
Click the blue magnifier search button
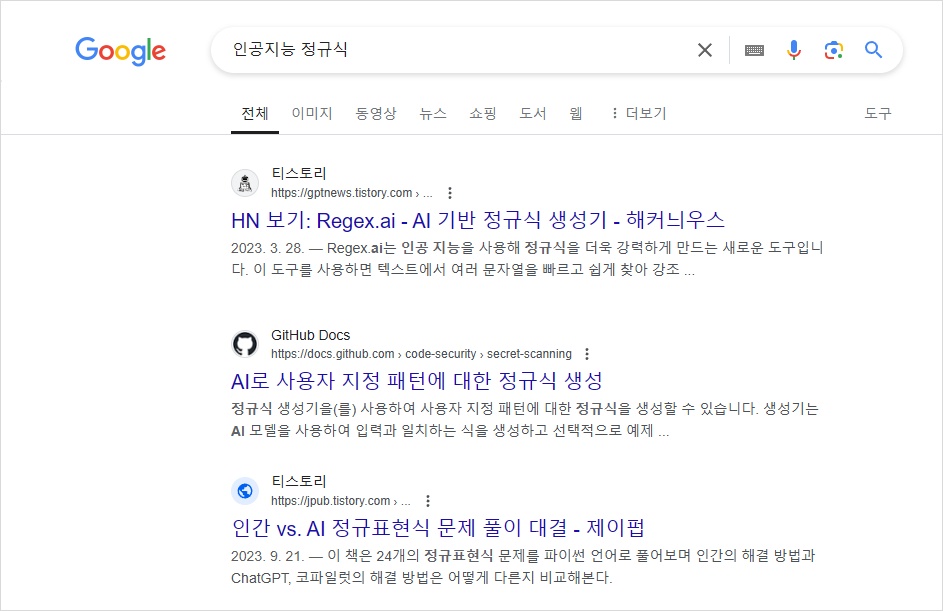[x=873, y=50]
